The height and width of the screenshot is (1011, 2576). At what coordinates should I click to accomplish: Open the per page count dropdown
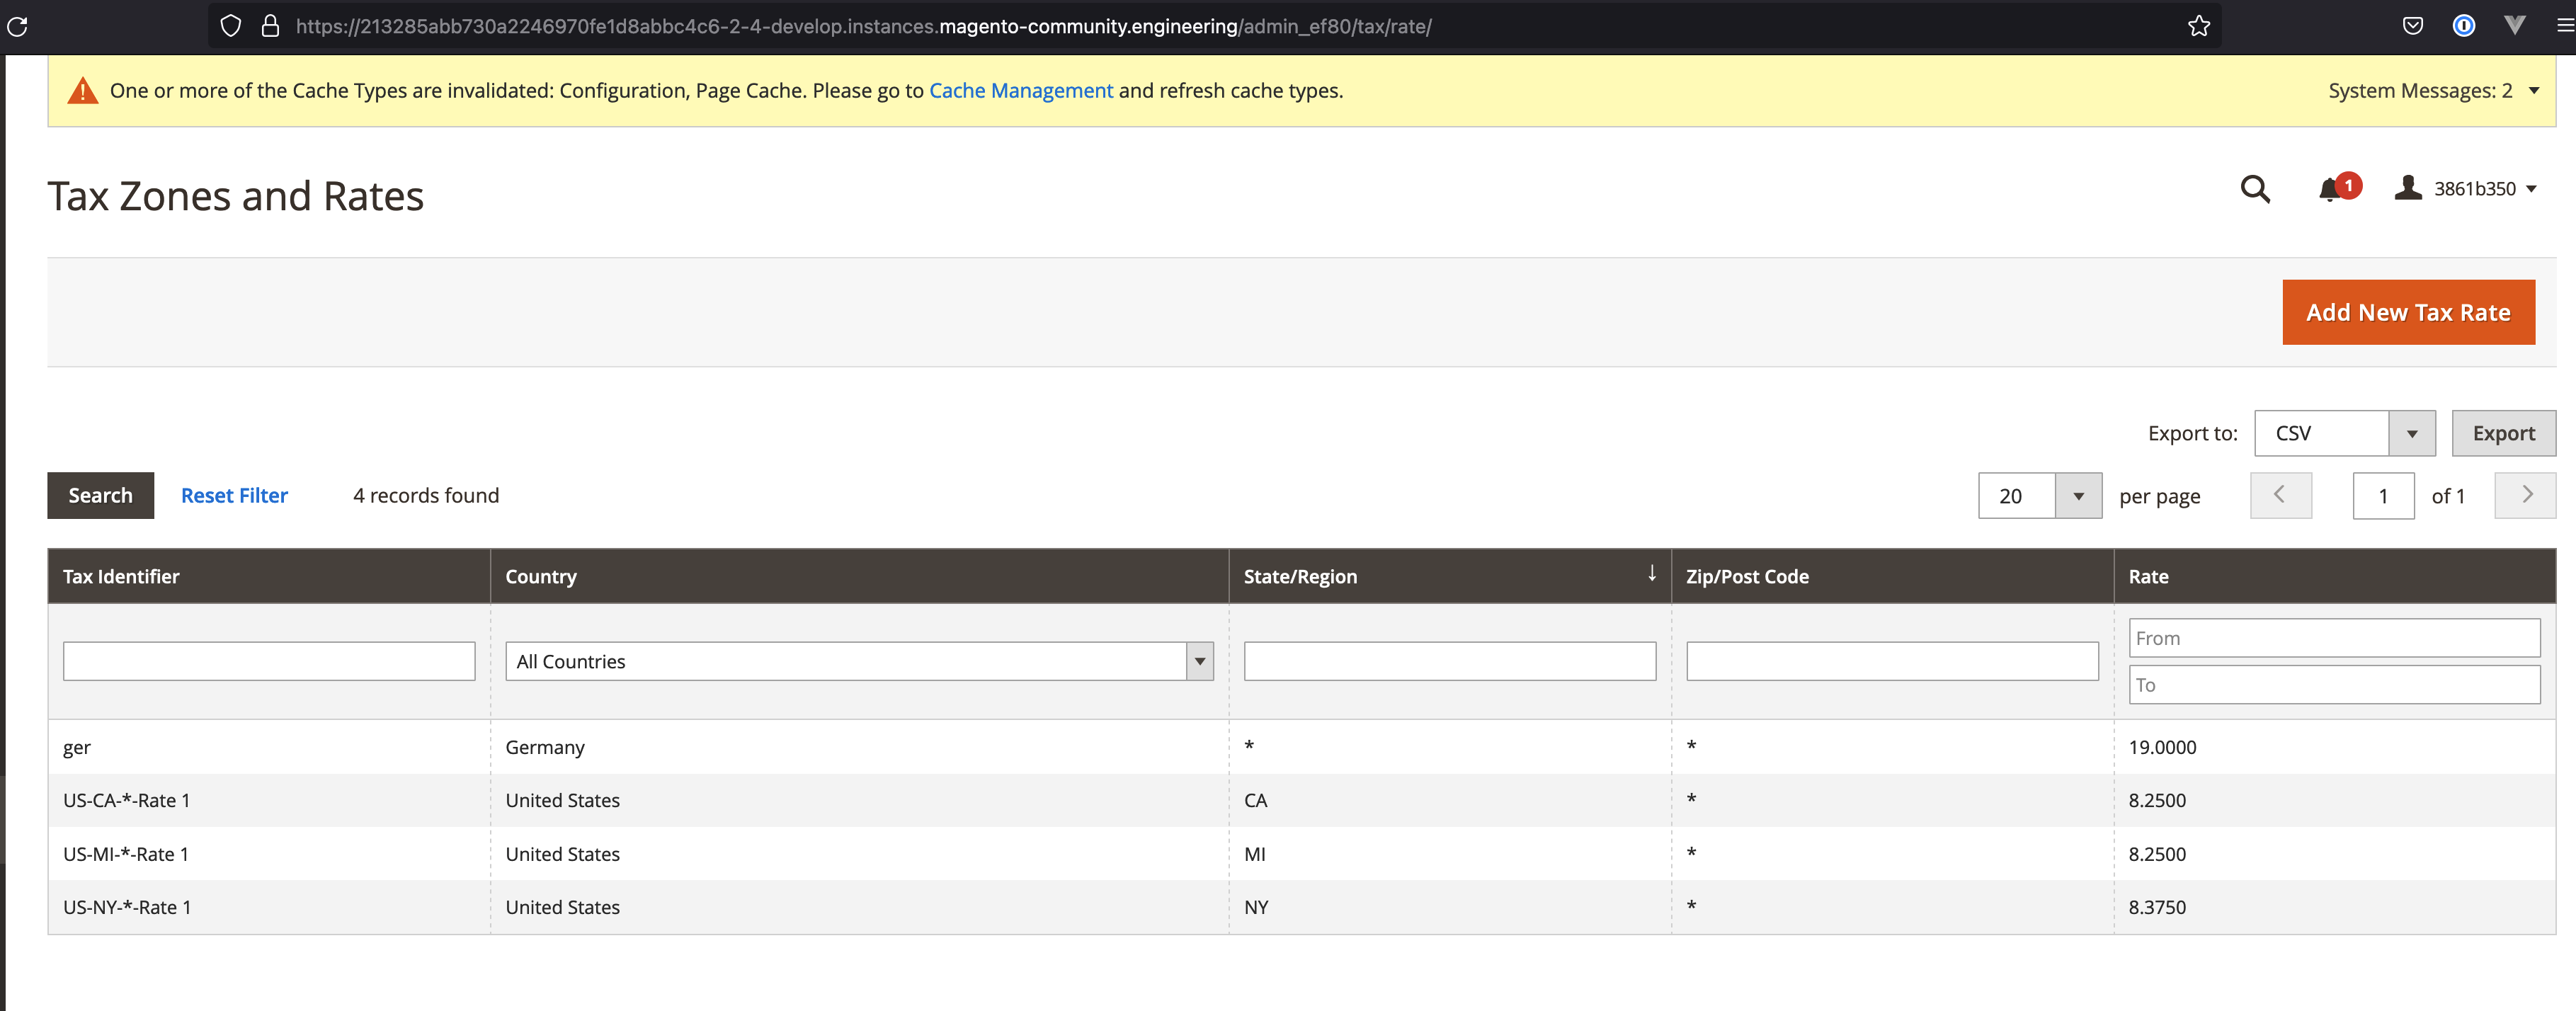pyautogui.click(x=2079, y=495)
